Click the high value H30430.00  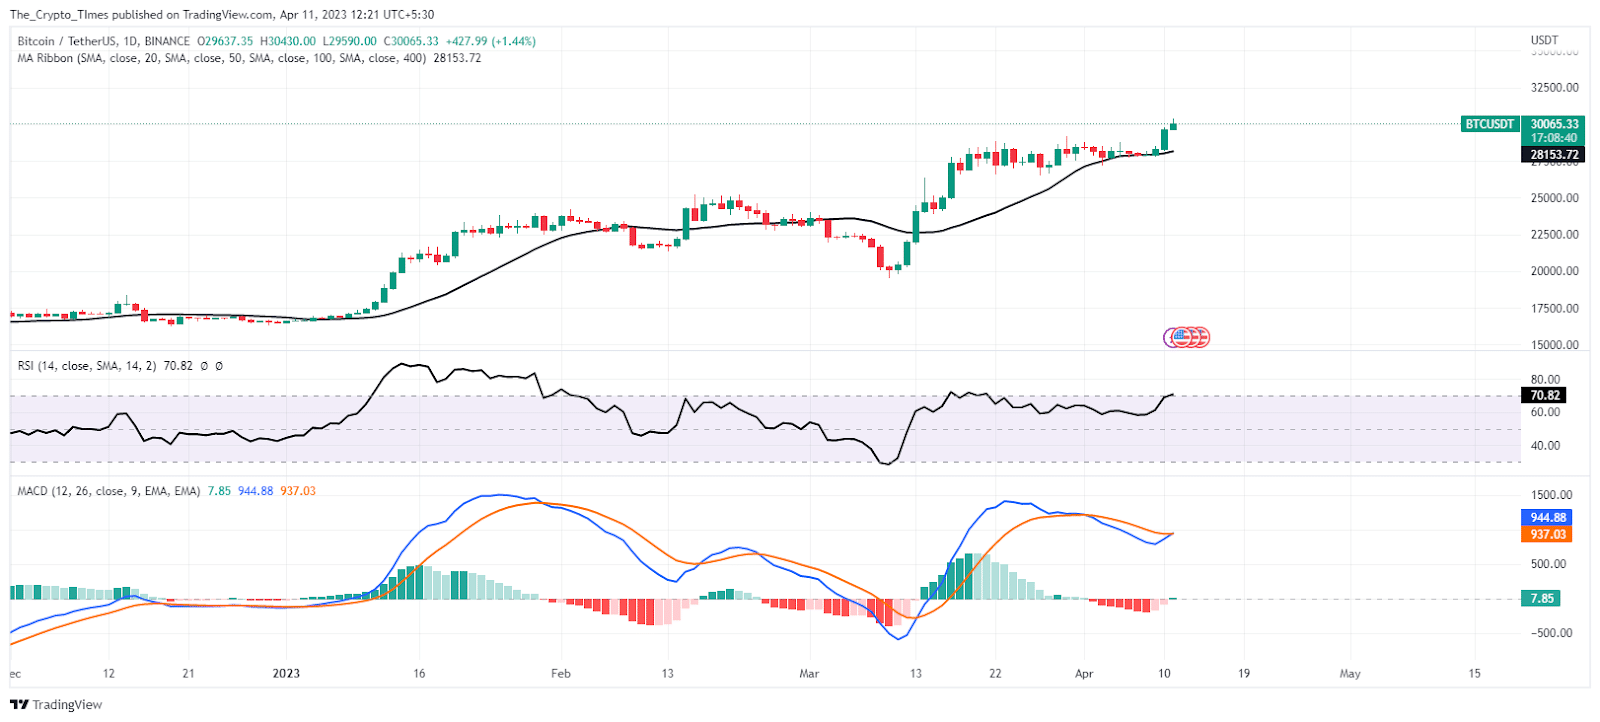(288, 41)
